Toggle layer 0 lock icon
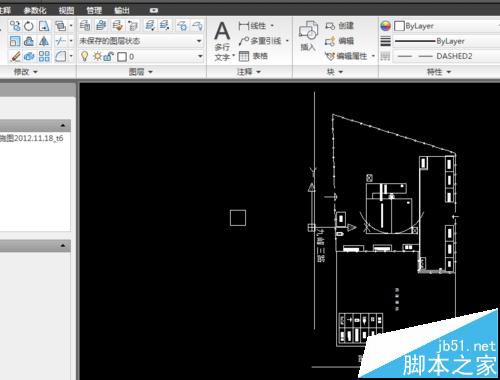The width and height of the screenshot is (500, 380). pos(108,56)
